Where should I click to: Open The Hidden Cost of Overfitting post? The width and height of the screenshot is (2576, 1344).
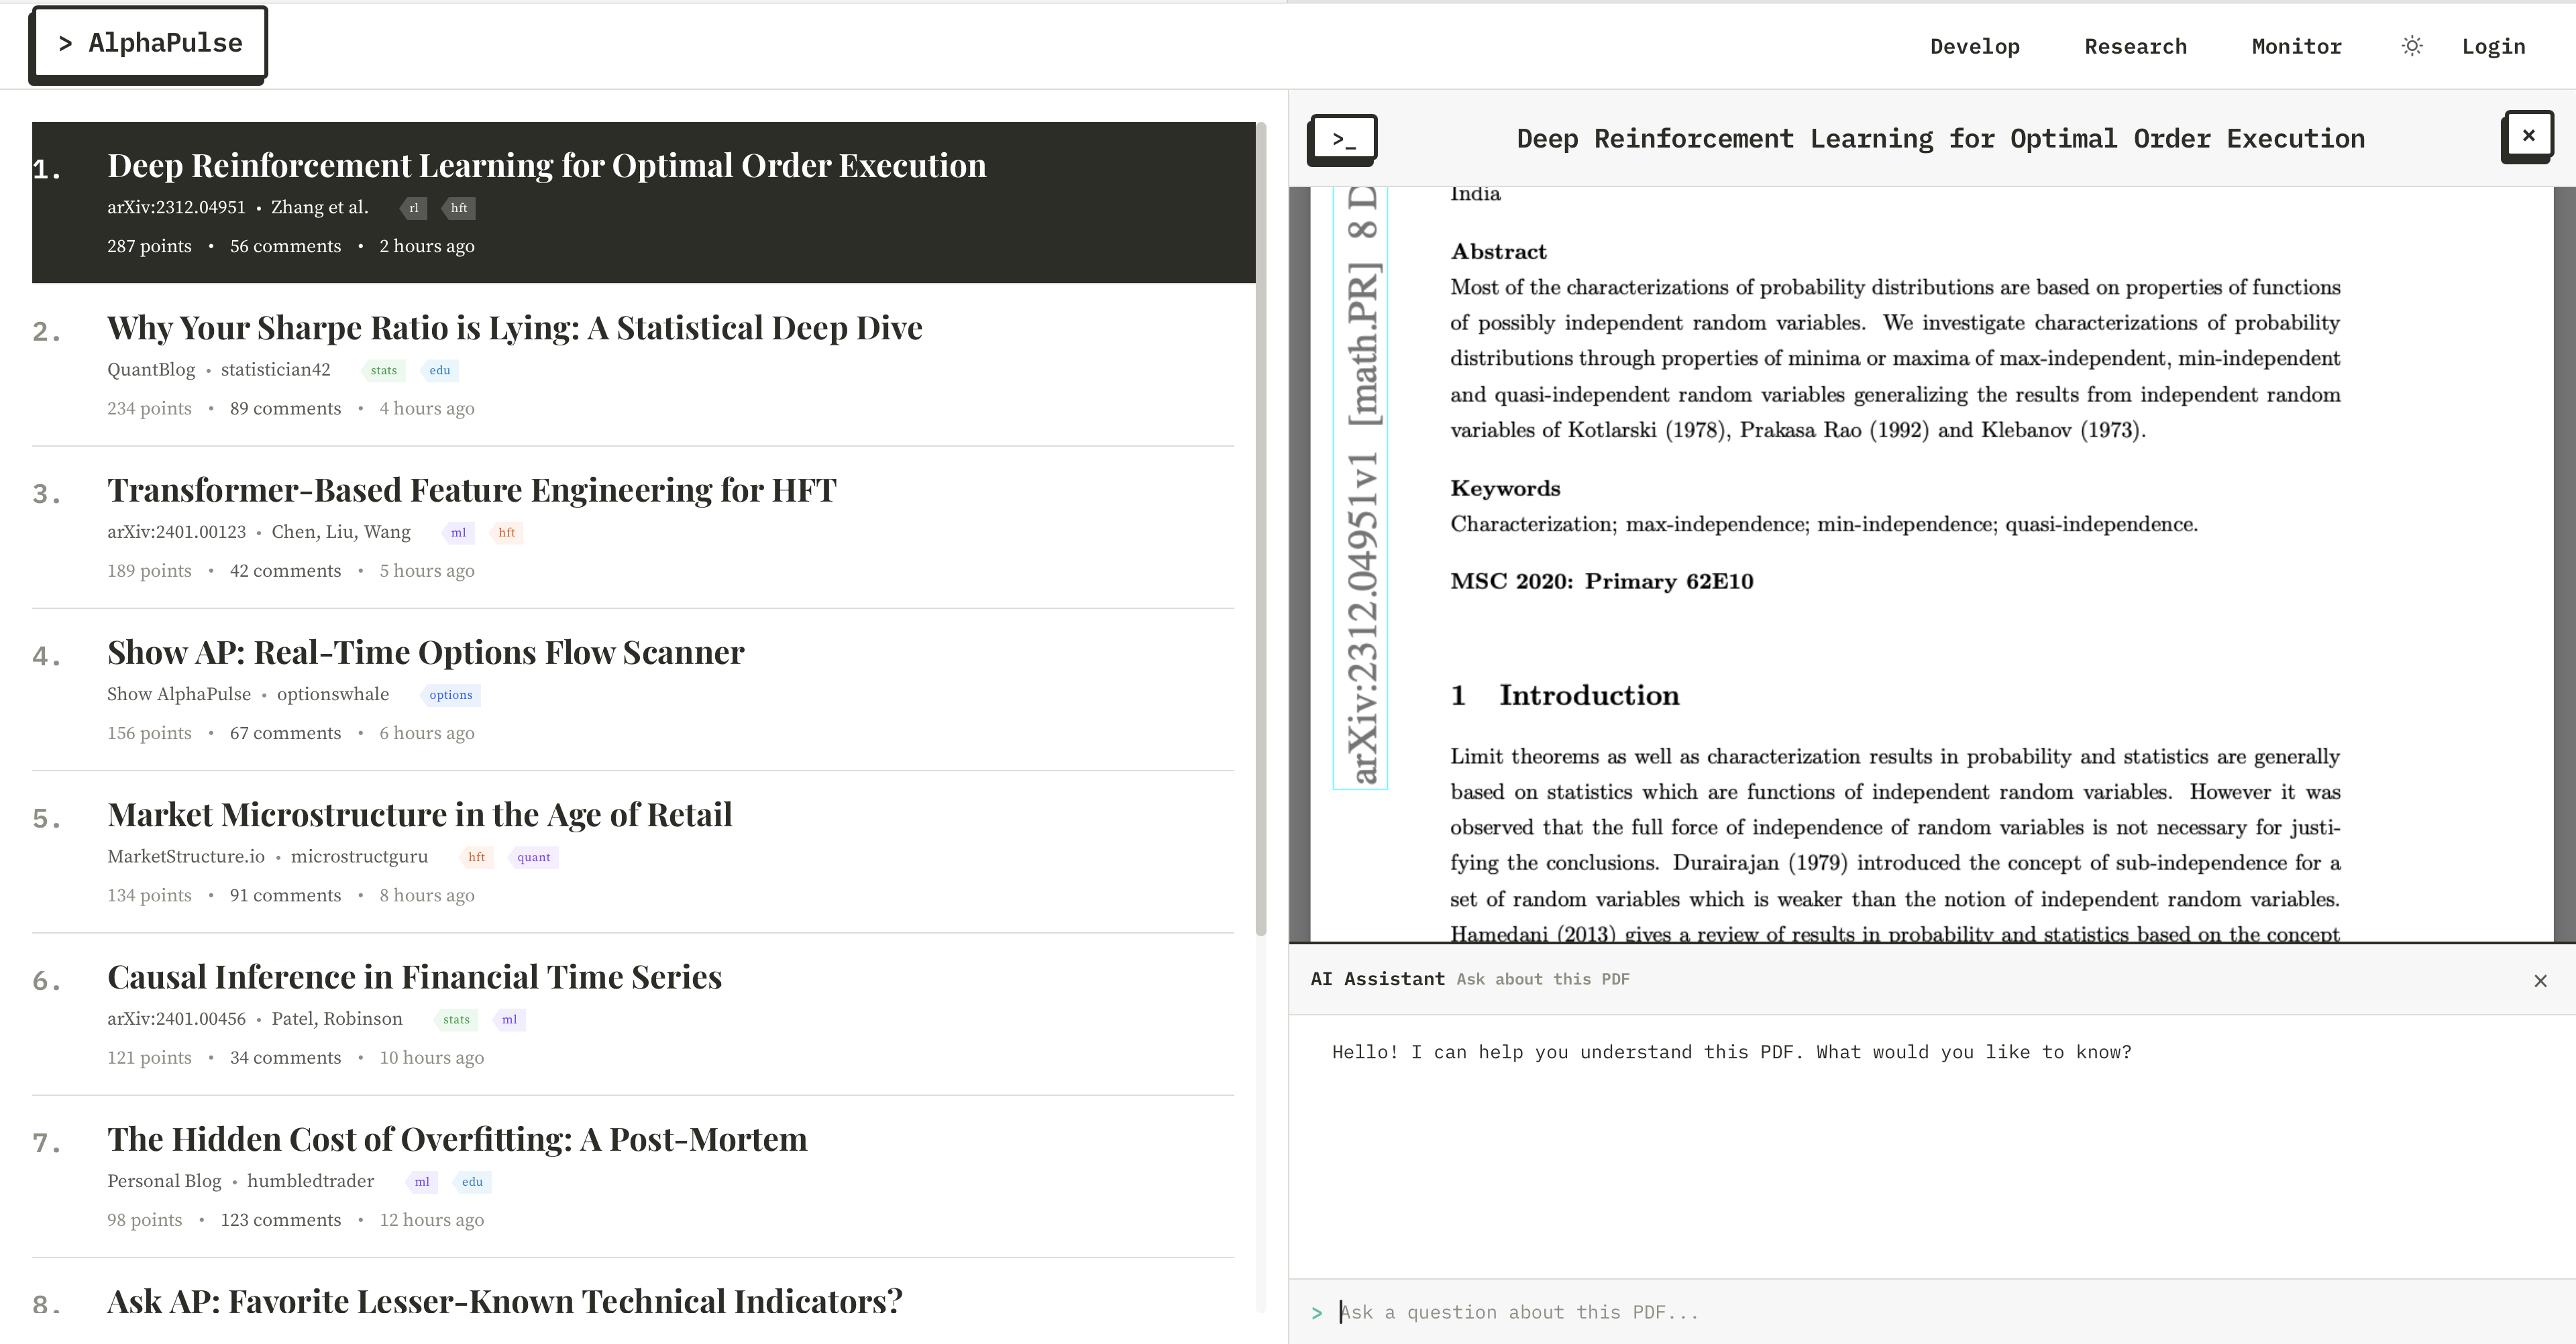click(457, 1139)
